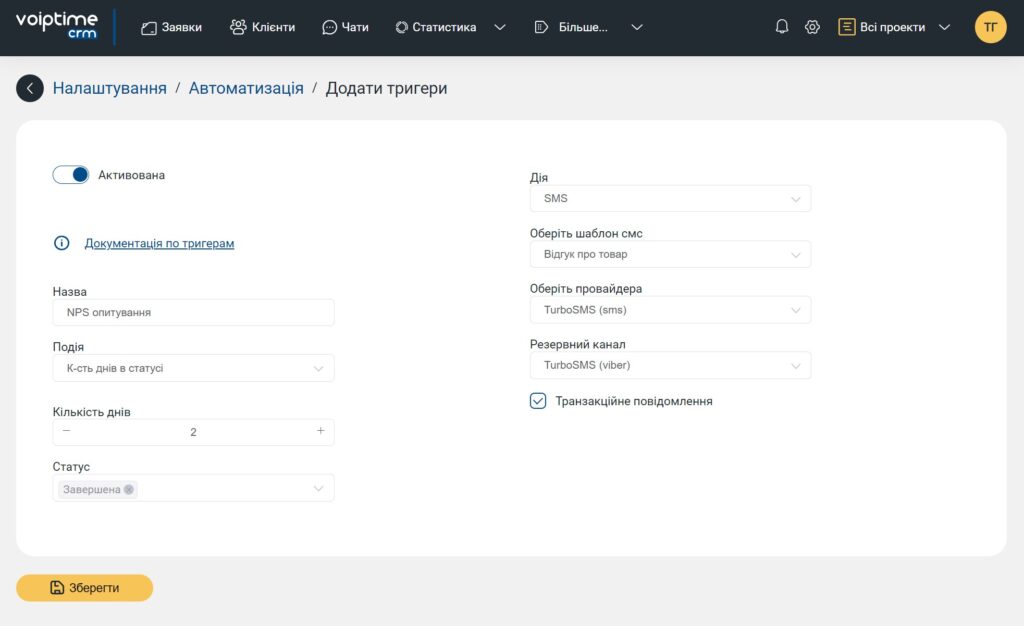Expand the Статистика menu chevron
Image resolution: width=1024 pixels, height=626 pixels.
pos(500,27)
